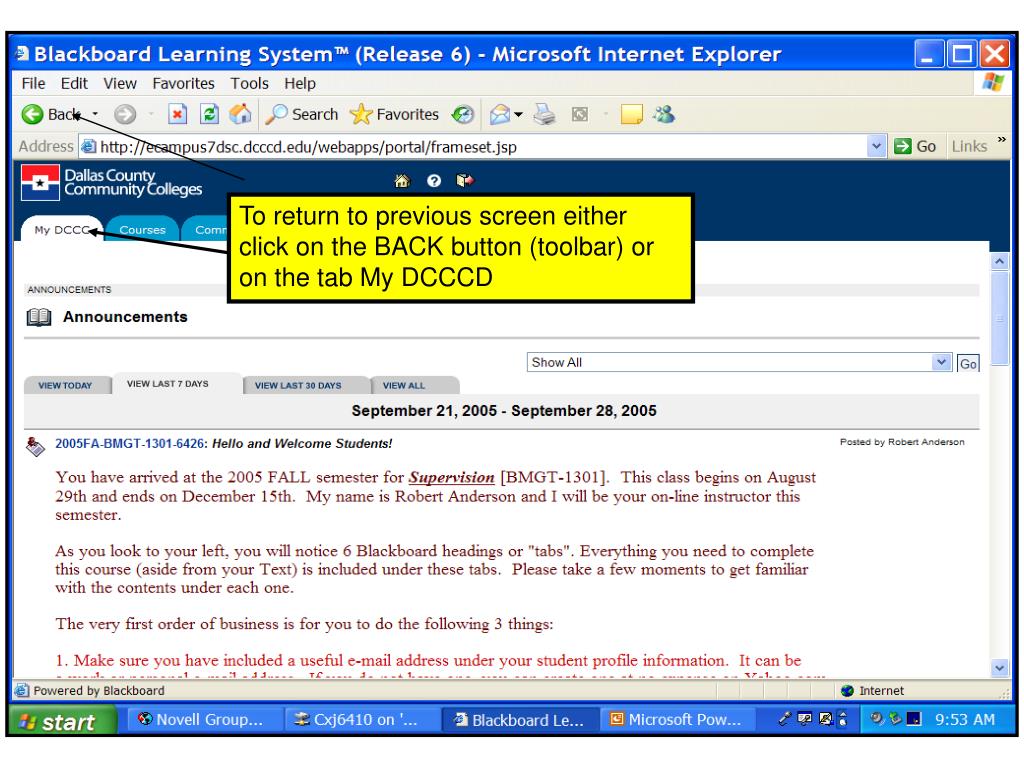Click the greyed Edit toolbar icon
Viewport: 1024px width, 768px height.
click(x=579, y=114)
